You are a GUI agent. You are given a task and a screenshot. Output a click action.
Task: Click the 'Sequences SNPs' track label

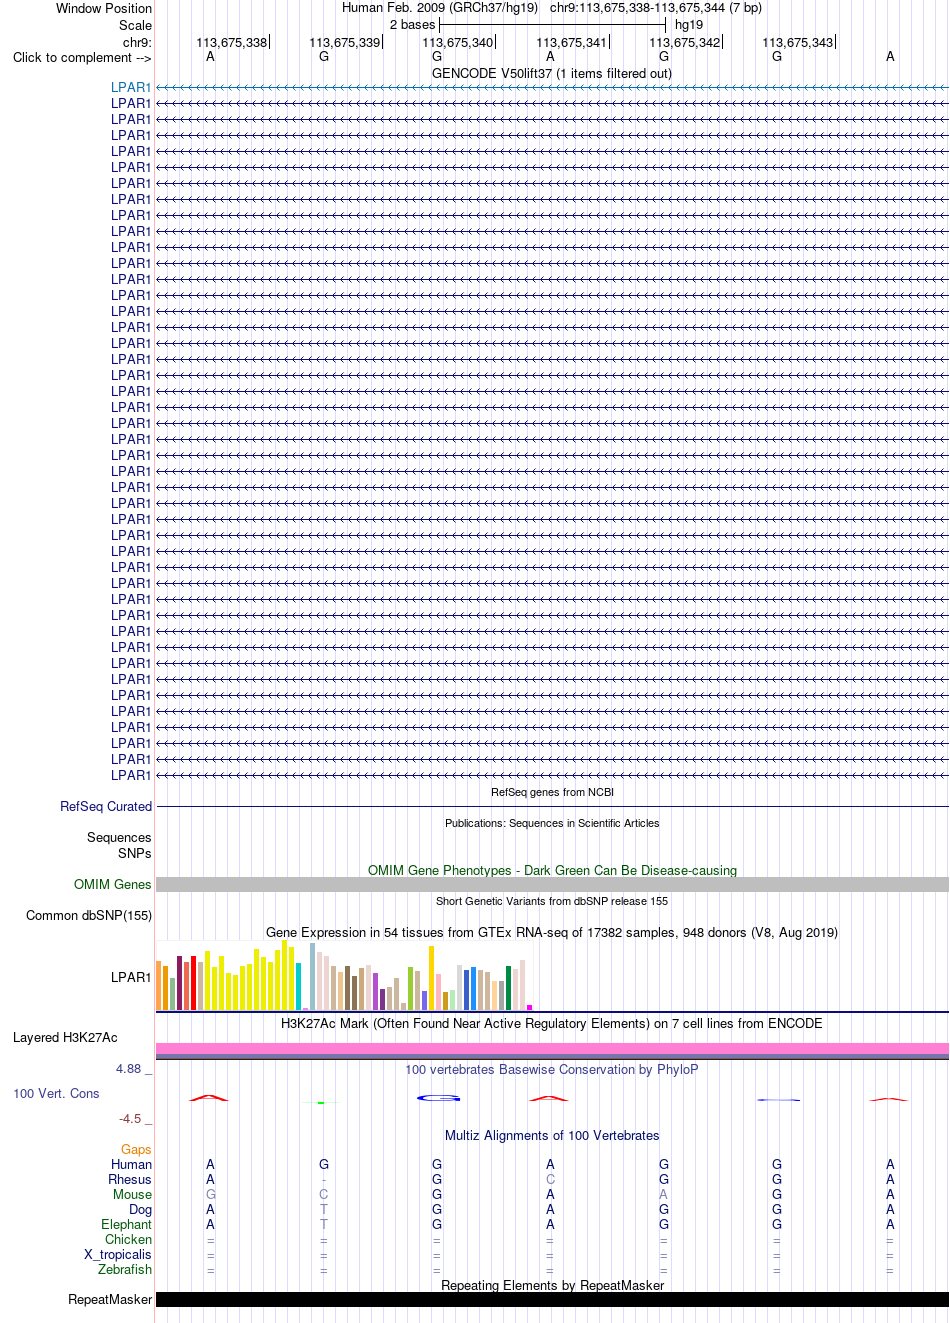119,846
